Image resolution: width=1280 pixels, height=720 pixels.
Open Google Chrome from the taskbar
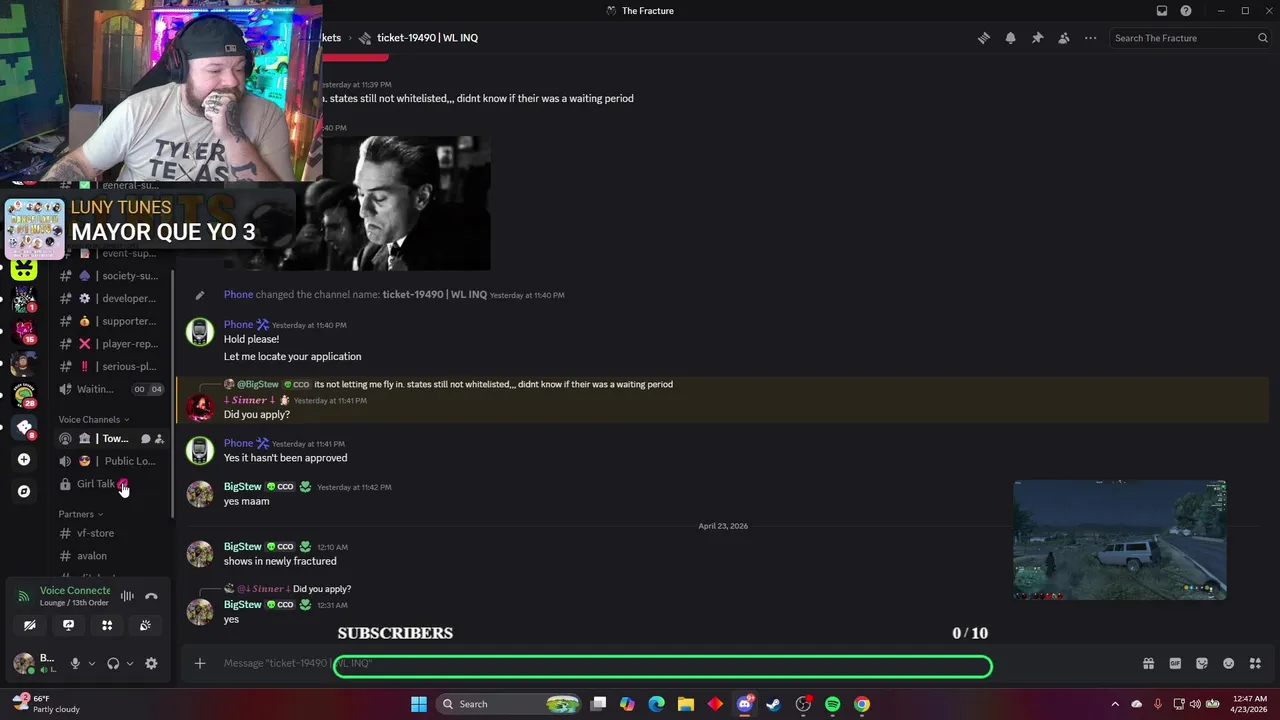(x=861, y=704)
